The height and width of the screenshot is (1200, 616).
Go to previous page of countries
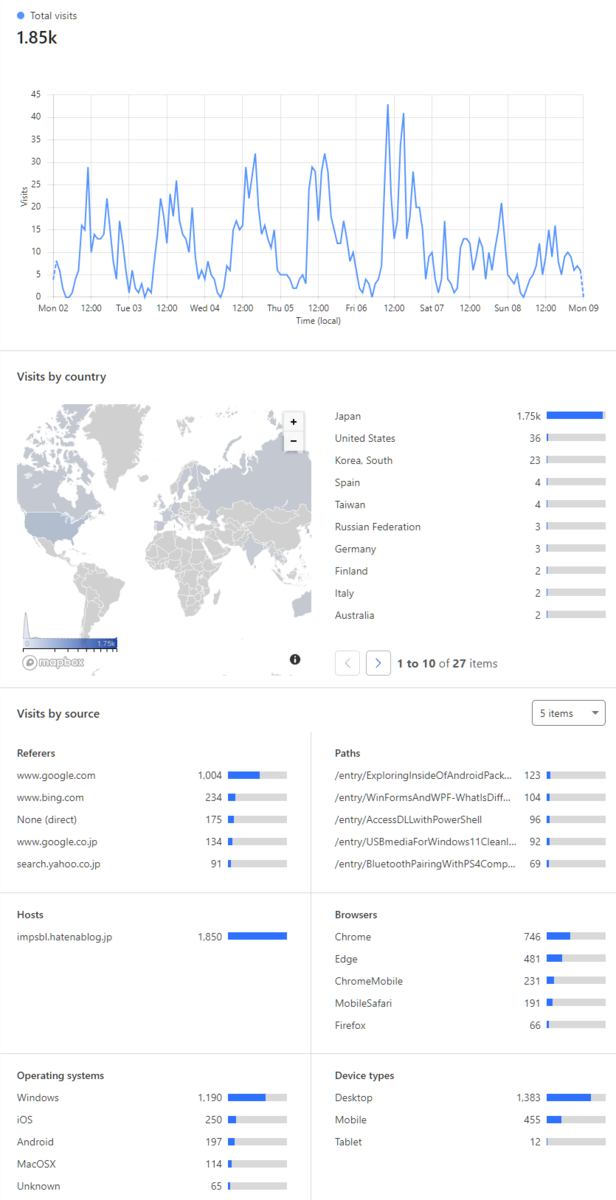(x=347, y=663)
